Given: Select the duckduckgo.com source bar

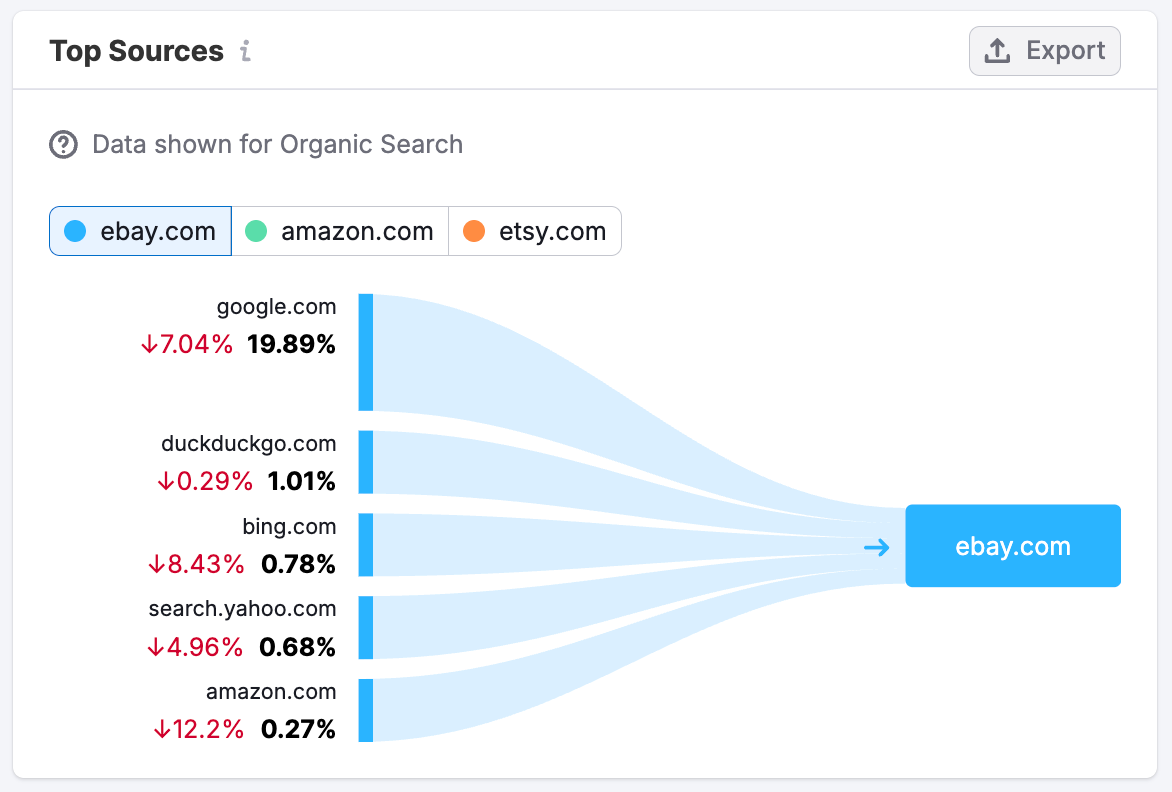Looking at the screenshot, I should pyautogui.click(x=367, y=463).
